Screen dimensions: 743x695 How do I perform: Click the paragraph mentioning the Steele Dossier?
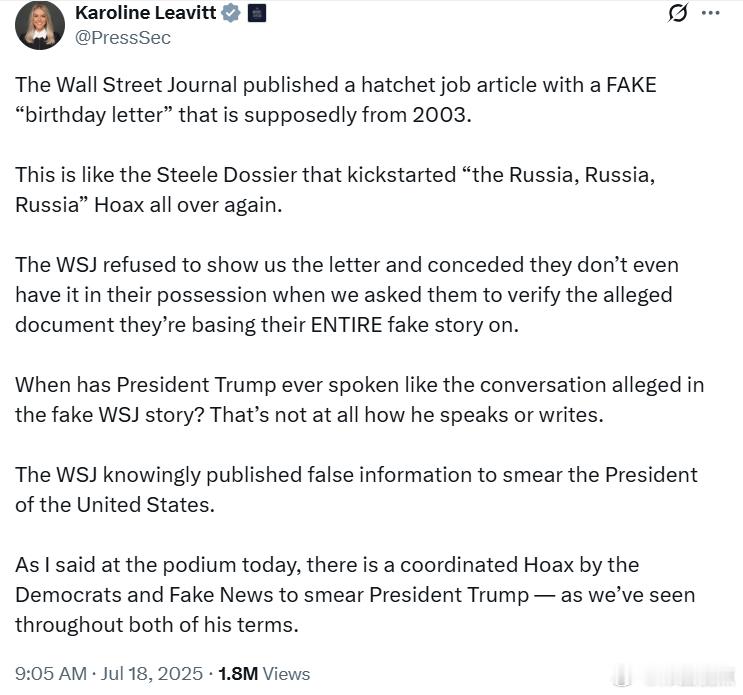(x=335, y=190)
